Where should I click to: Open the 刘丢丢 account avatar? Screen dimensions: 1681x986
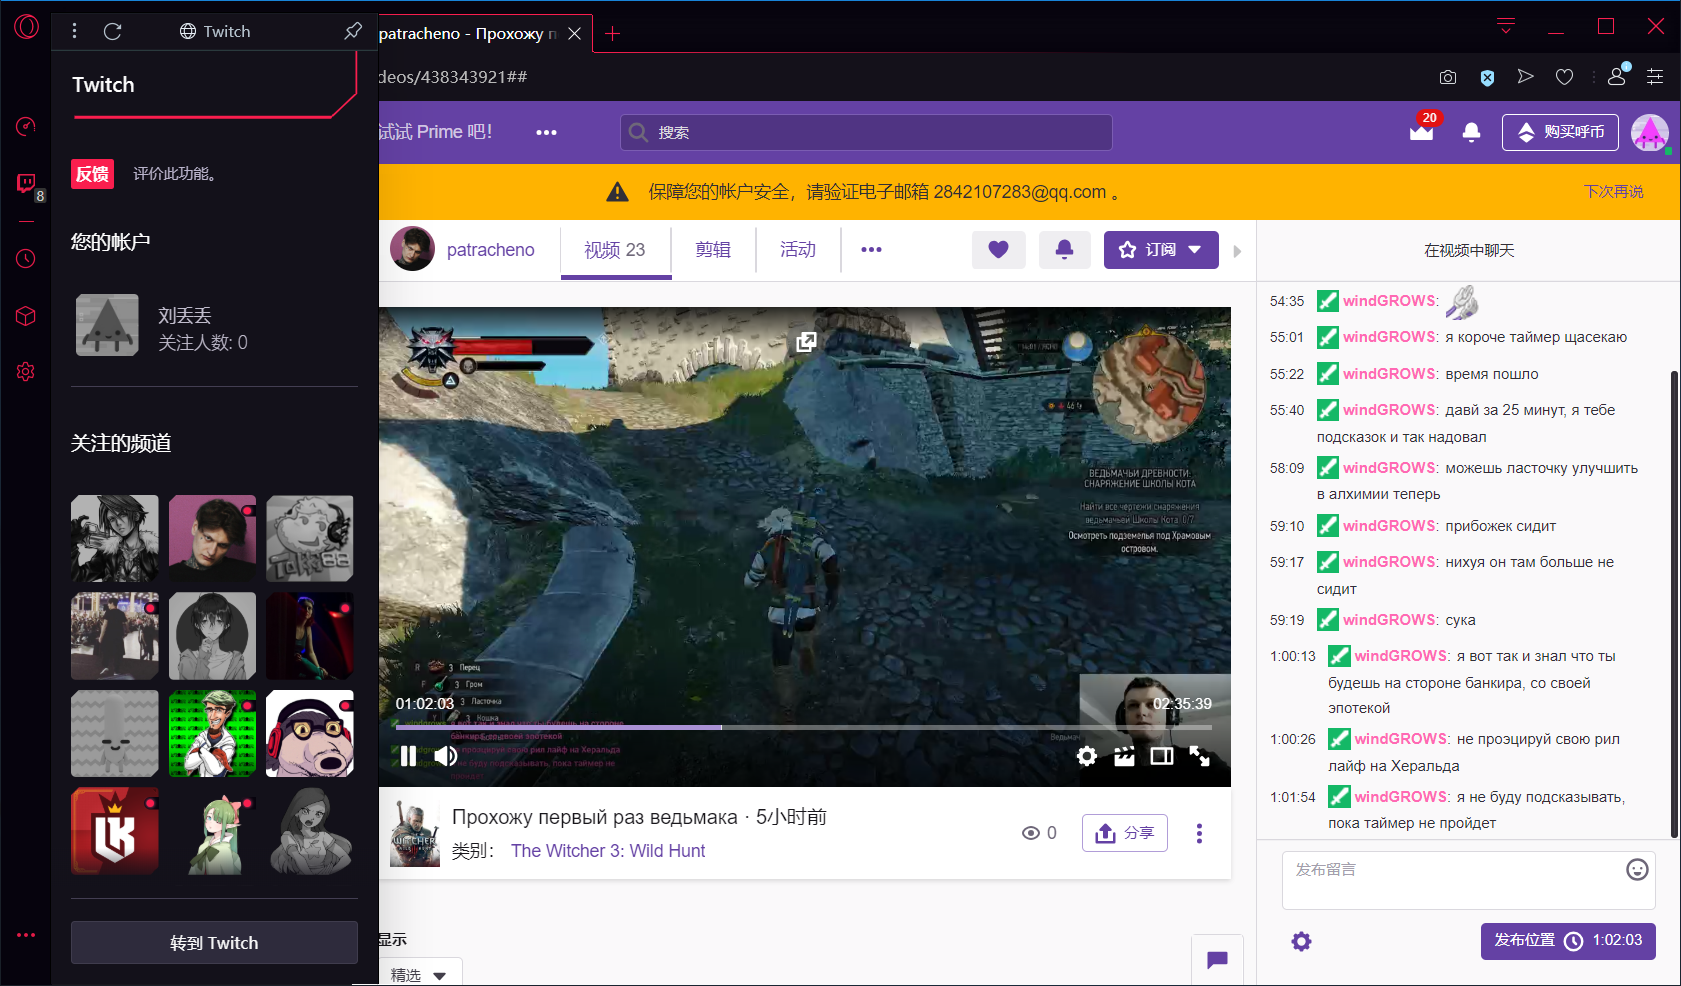pos(107,325)
